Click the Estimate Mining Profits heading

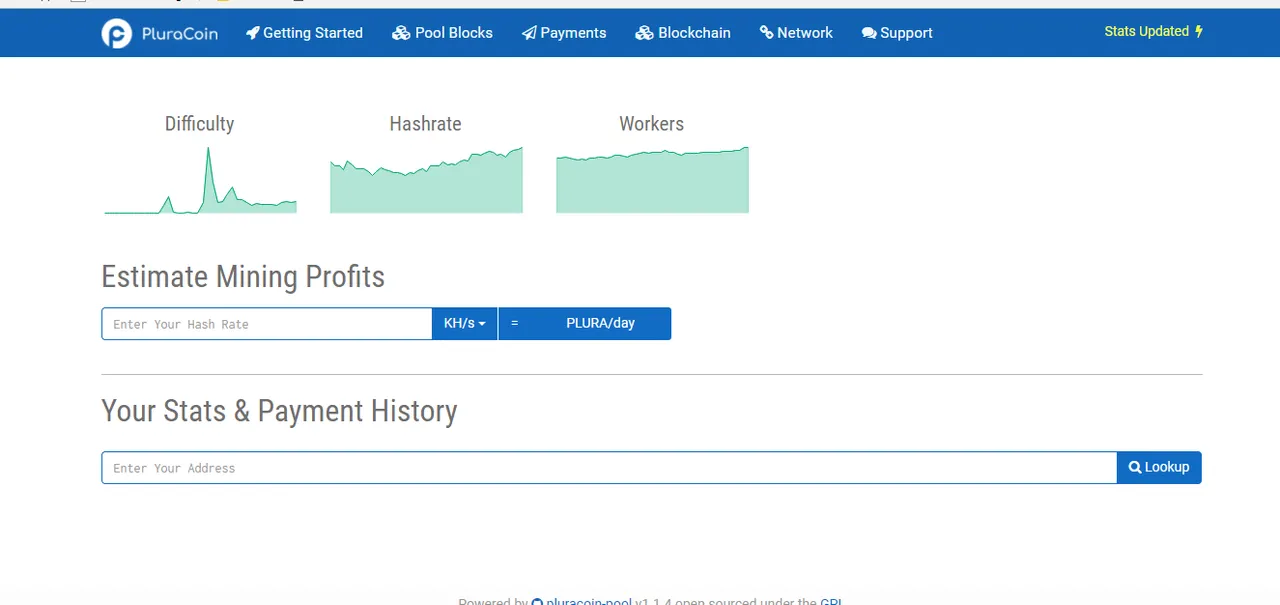coord(243,277)
